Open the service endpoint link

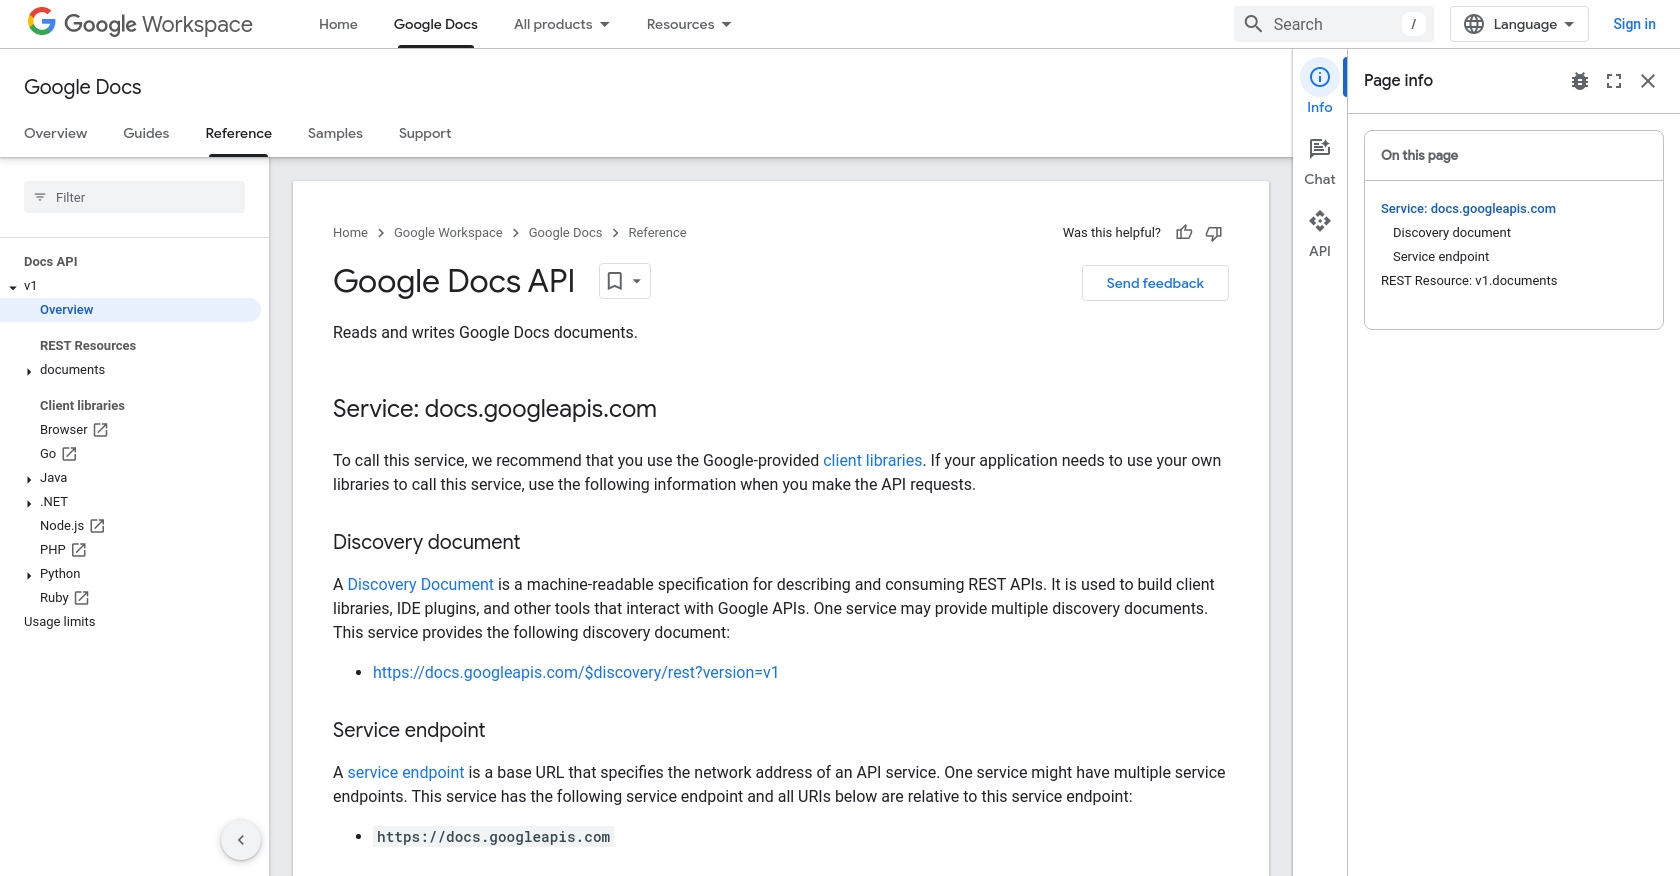click(405, 772)
